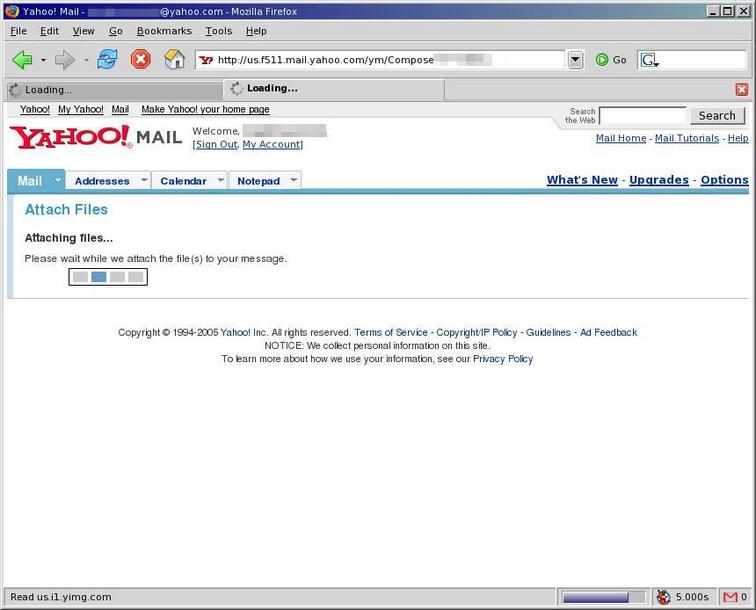756x610 pixels.
Task: Open the Guidelines footer link
Action: 548,332
